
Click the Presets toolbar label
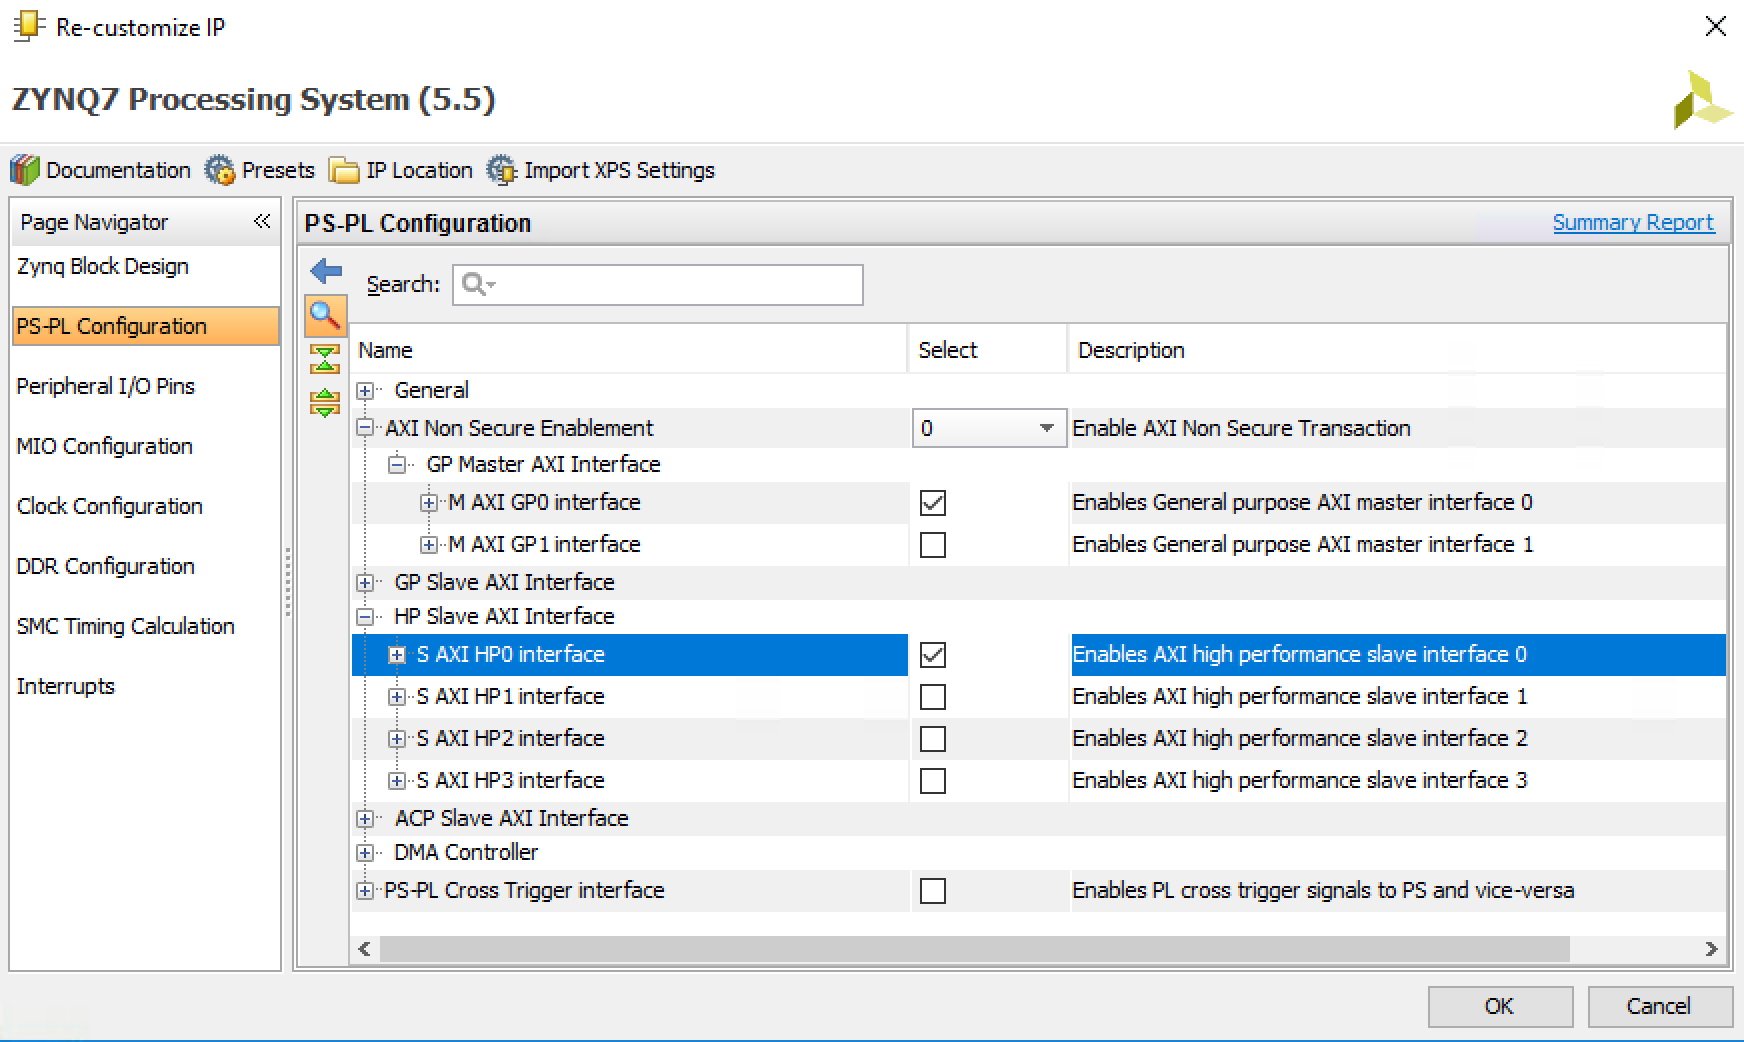click(278, 171)
